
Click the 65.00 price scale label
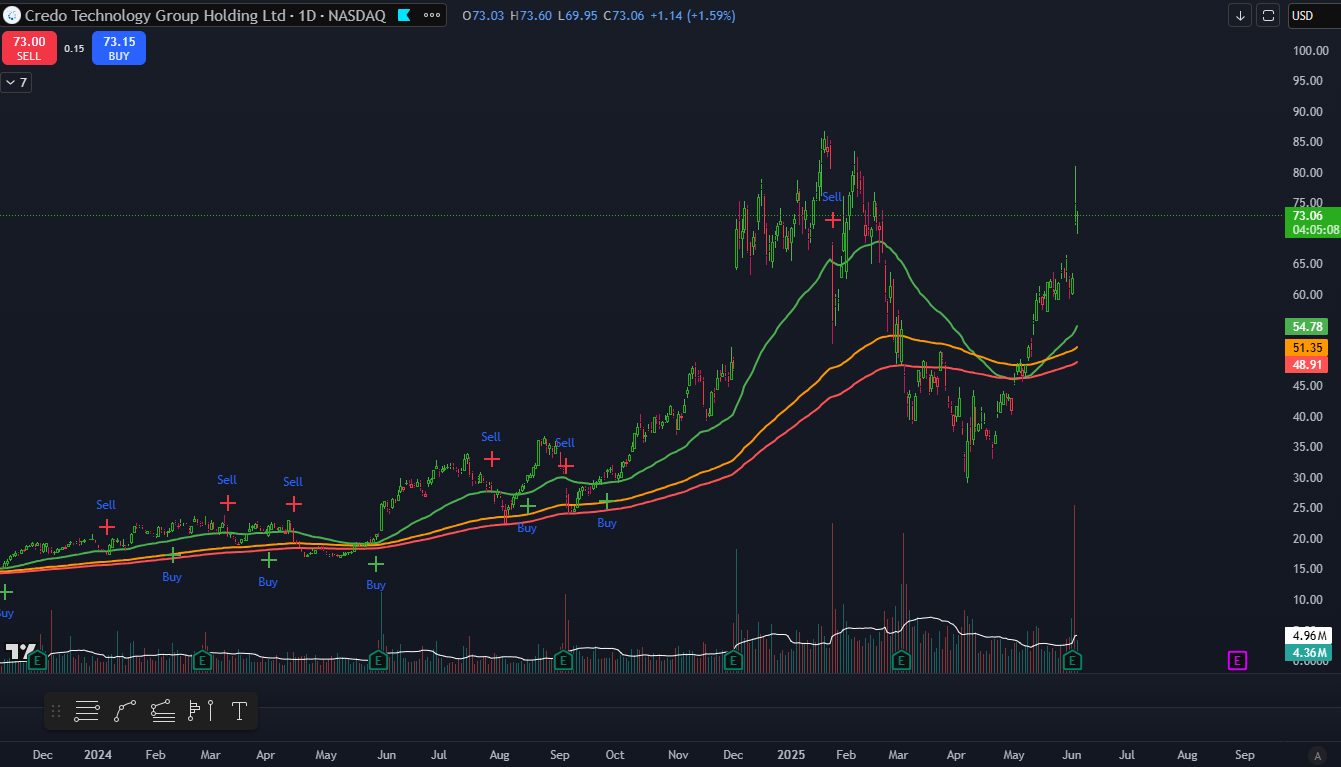[x=1308, y=264]
